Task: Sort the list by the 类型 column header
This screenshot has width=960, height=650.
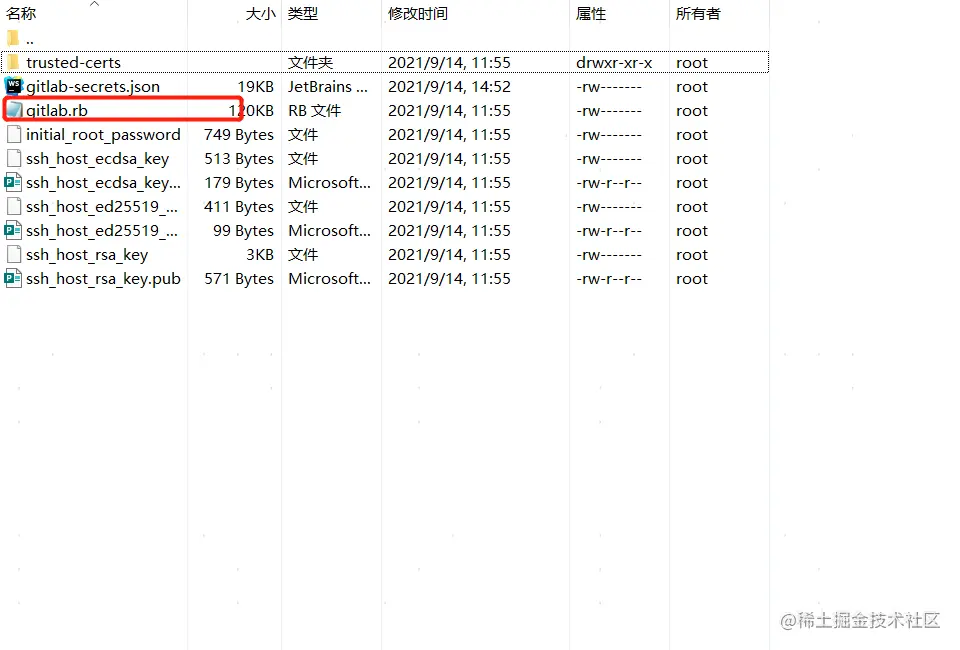Action: (x=303, y=13)
